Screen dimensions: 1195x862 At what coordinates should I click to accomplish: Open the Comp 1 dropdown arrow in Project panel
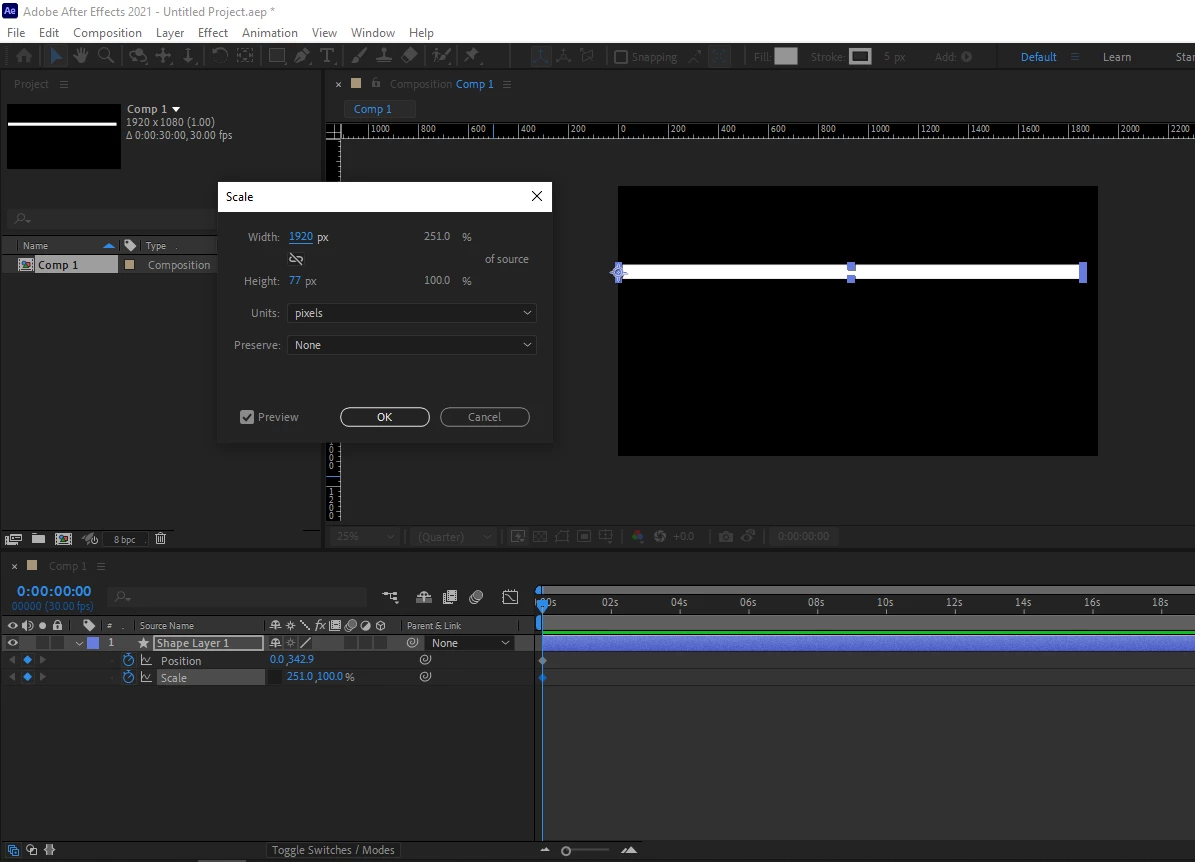pos(176,109)
